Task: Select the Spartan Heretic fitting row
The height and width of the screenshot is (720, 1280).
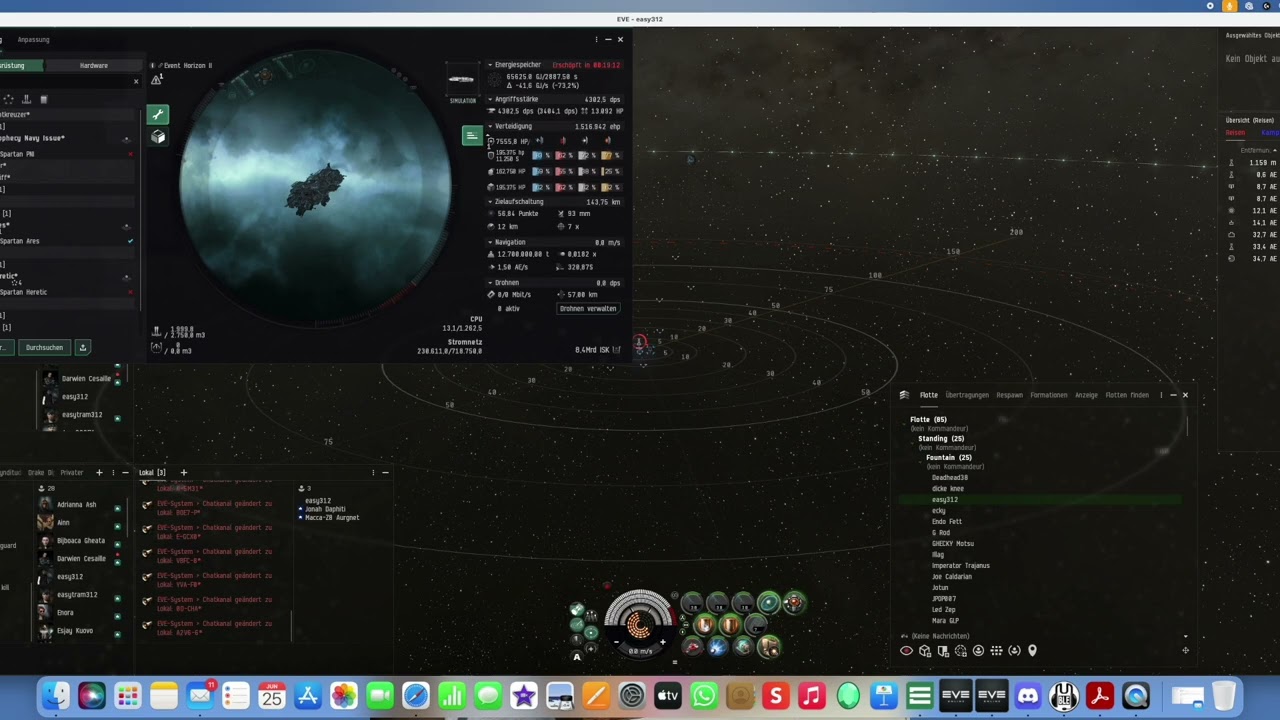Action: tap(68, 292)
